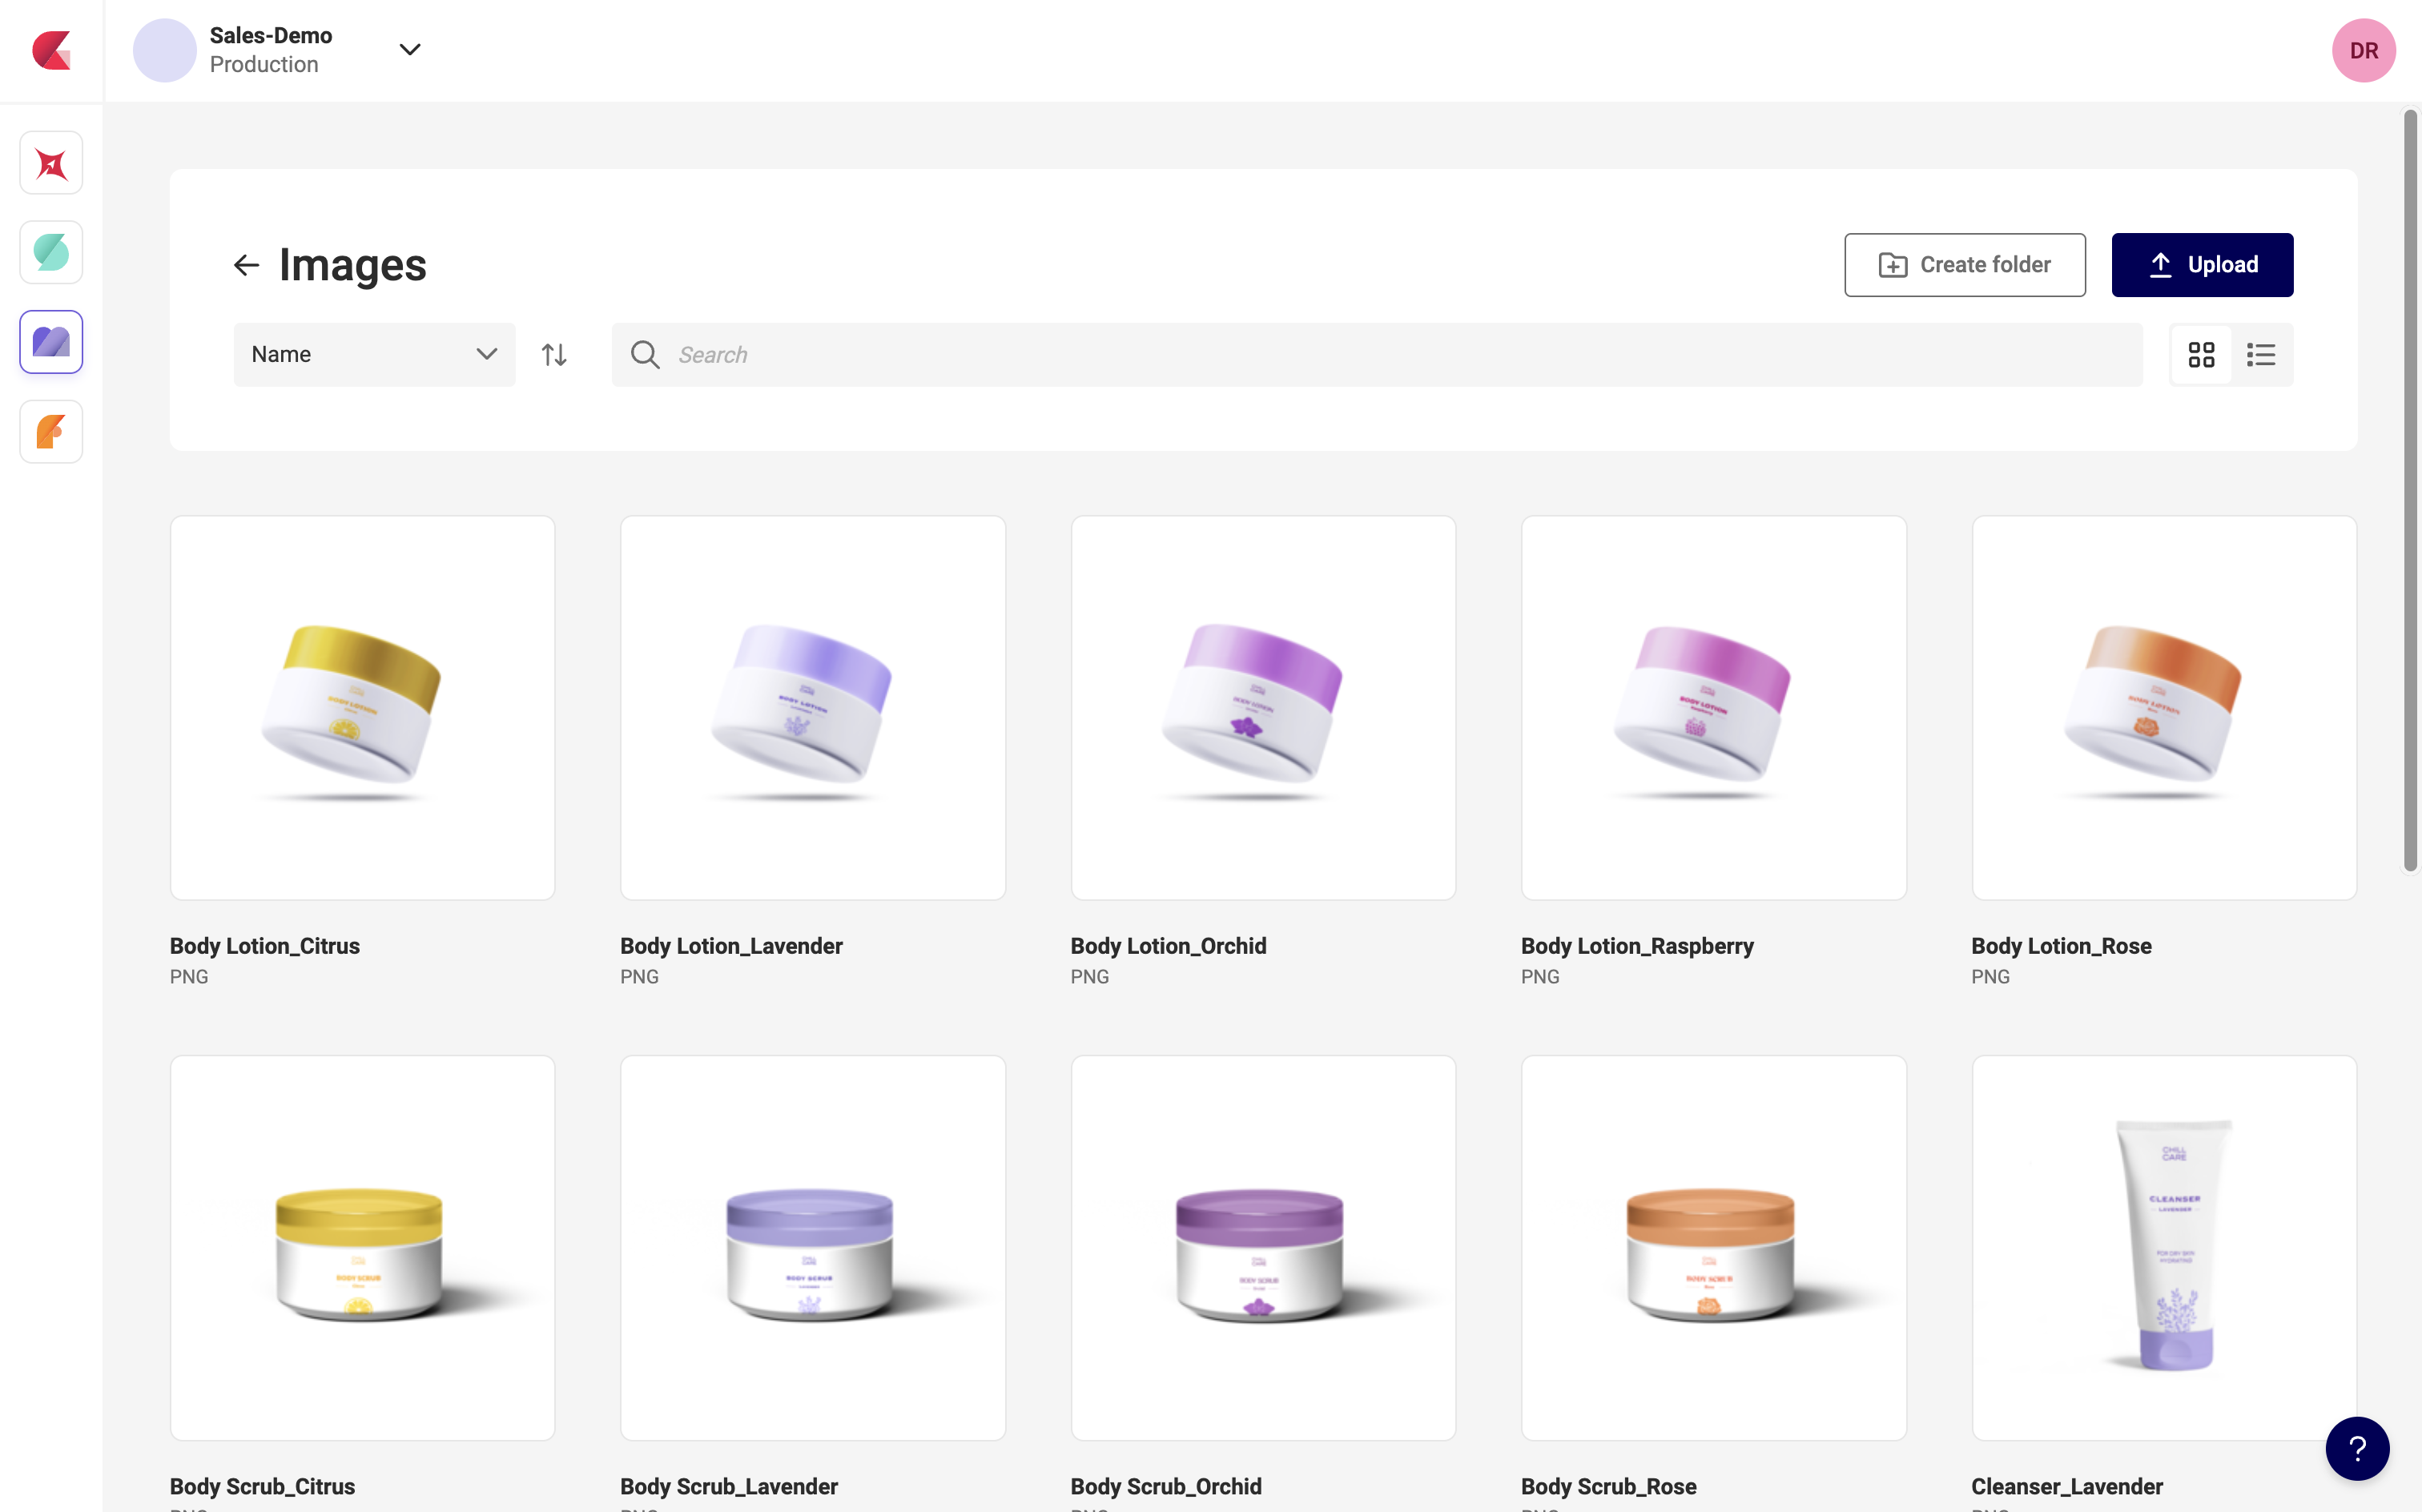
Task: Click the vertical page scrollbar
Action: point(2409,490)
